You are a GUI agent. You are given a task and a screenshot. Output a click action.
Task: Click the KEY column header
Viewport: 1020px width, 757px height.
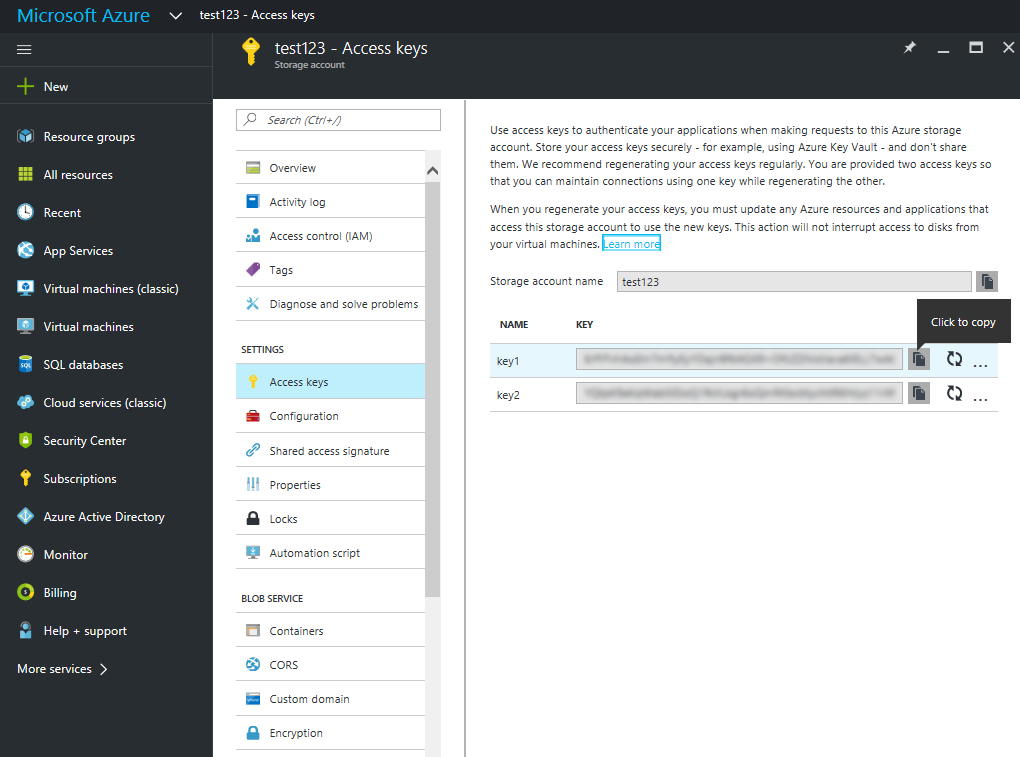pos(584,325)
